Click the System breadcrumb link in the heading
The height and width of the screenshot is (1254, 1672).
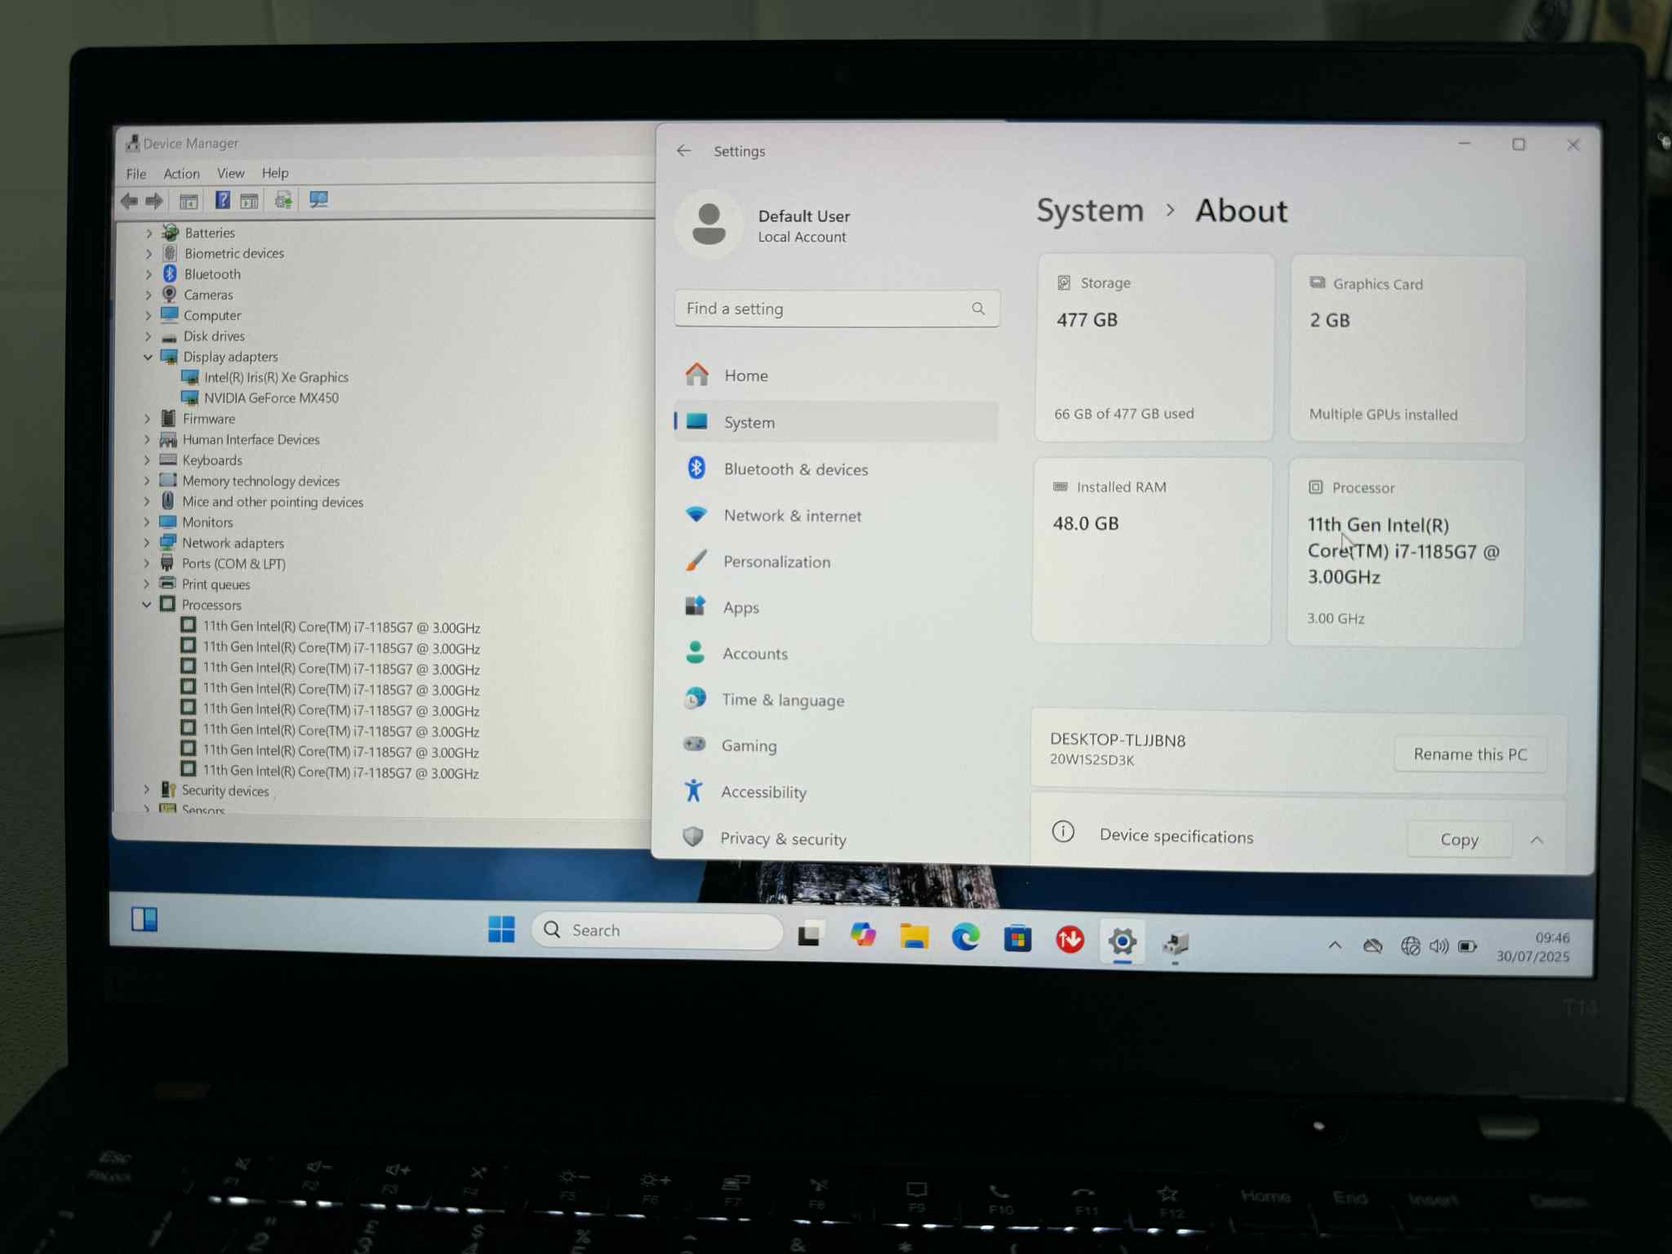coord(1089,211)
